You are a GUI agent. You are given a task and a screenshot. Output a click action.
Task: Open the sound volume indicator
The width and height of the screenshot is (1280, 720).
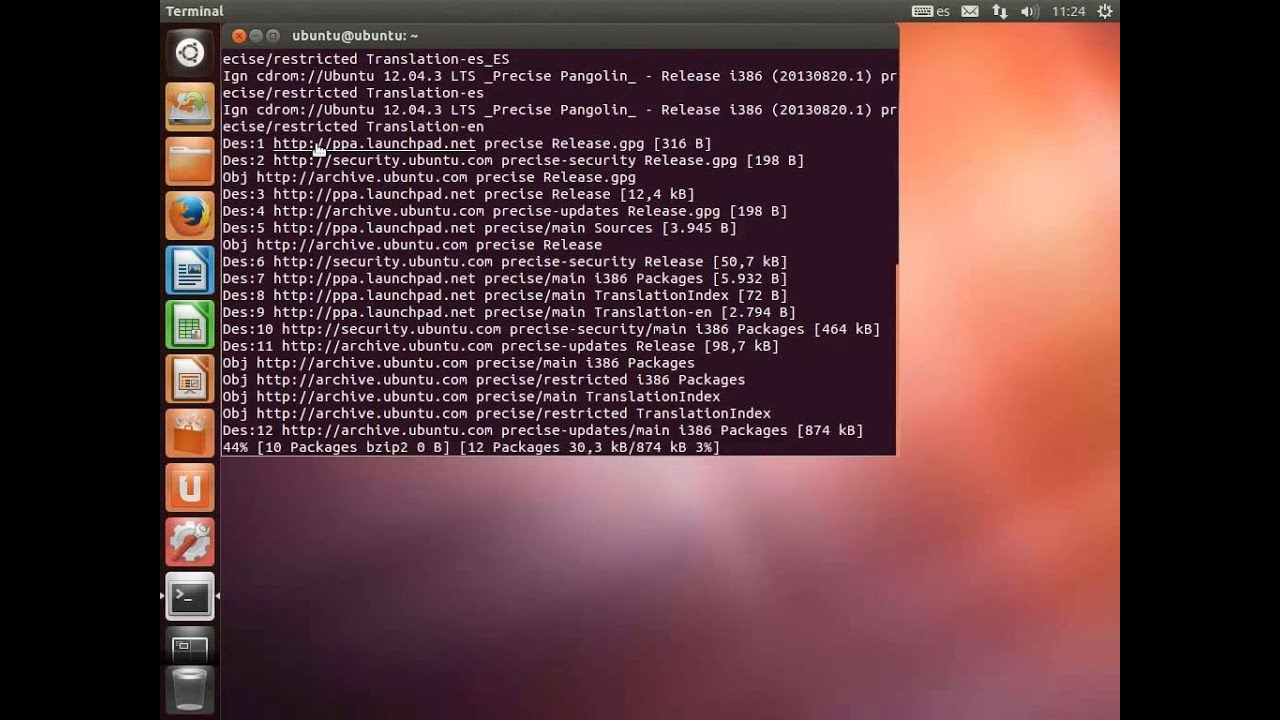[1029, 11]
